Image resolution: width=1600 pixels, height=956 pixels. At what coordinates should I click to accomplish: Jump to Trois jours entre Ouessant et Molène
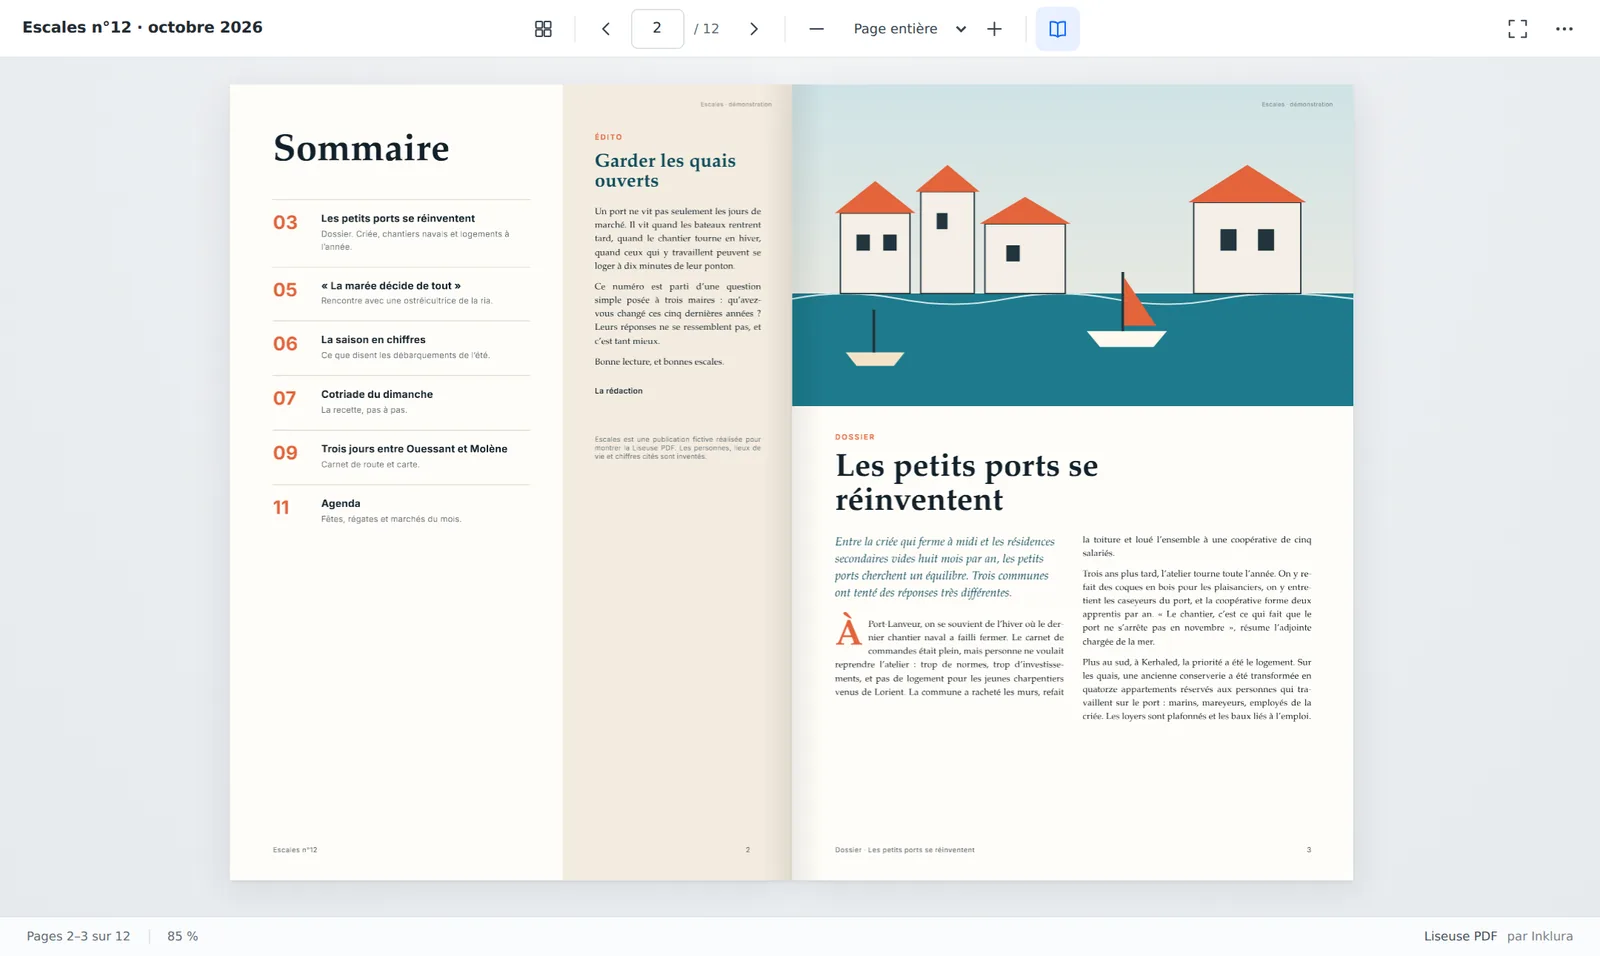(401, 456)
